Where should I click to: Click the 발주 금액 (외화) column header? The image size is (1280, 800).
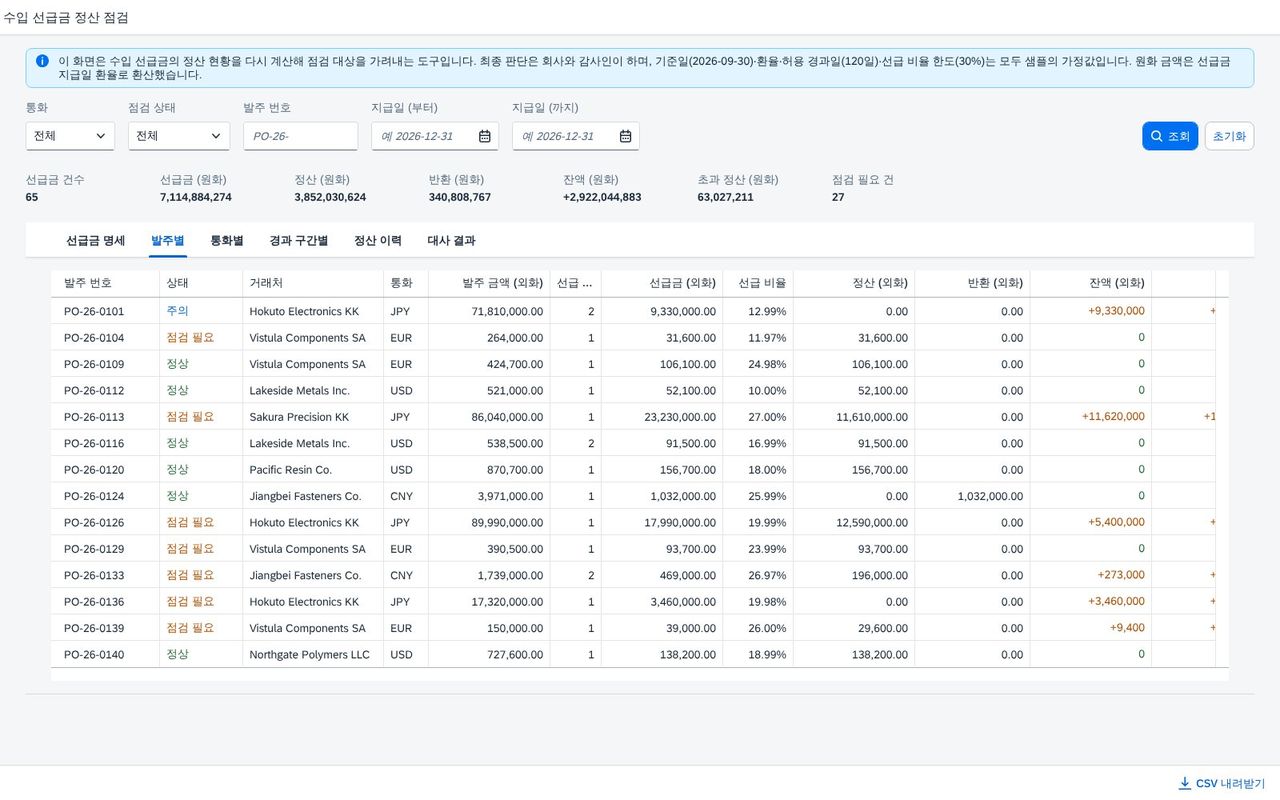(x=489, y=283)
